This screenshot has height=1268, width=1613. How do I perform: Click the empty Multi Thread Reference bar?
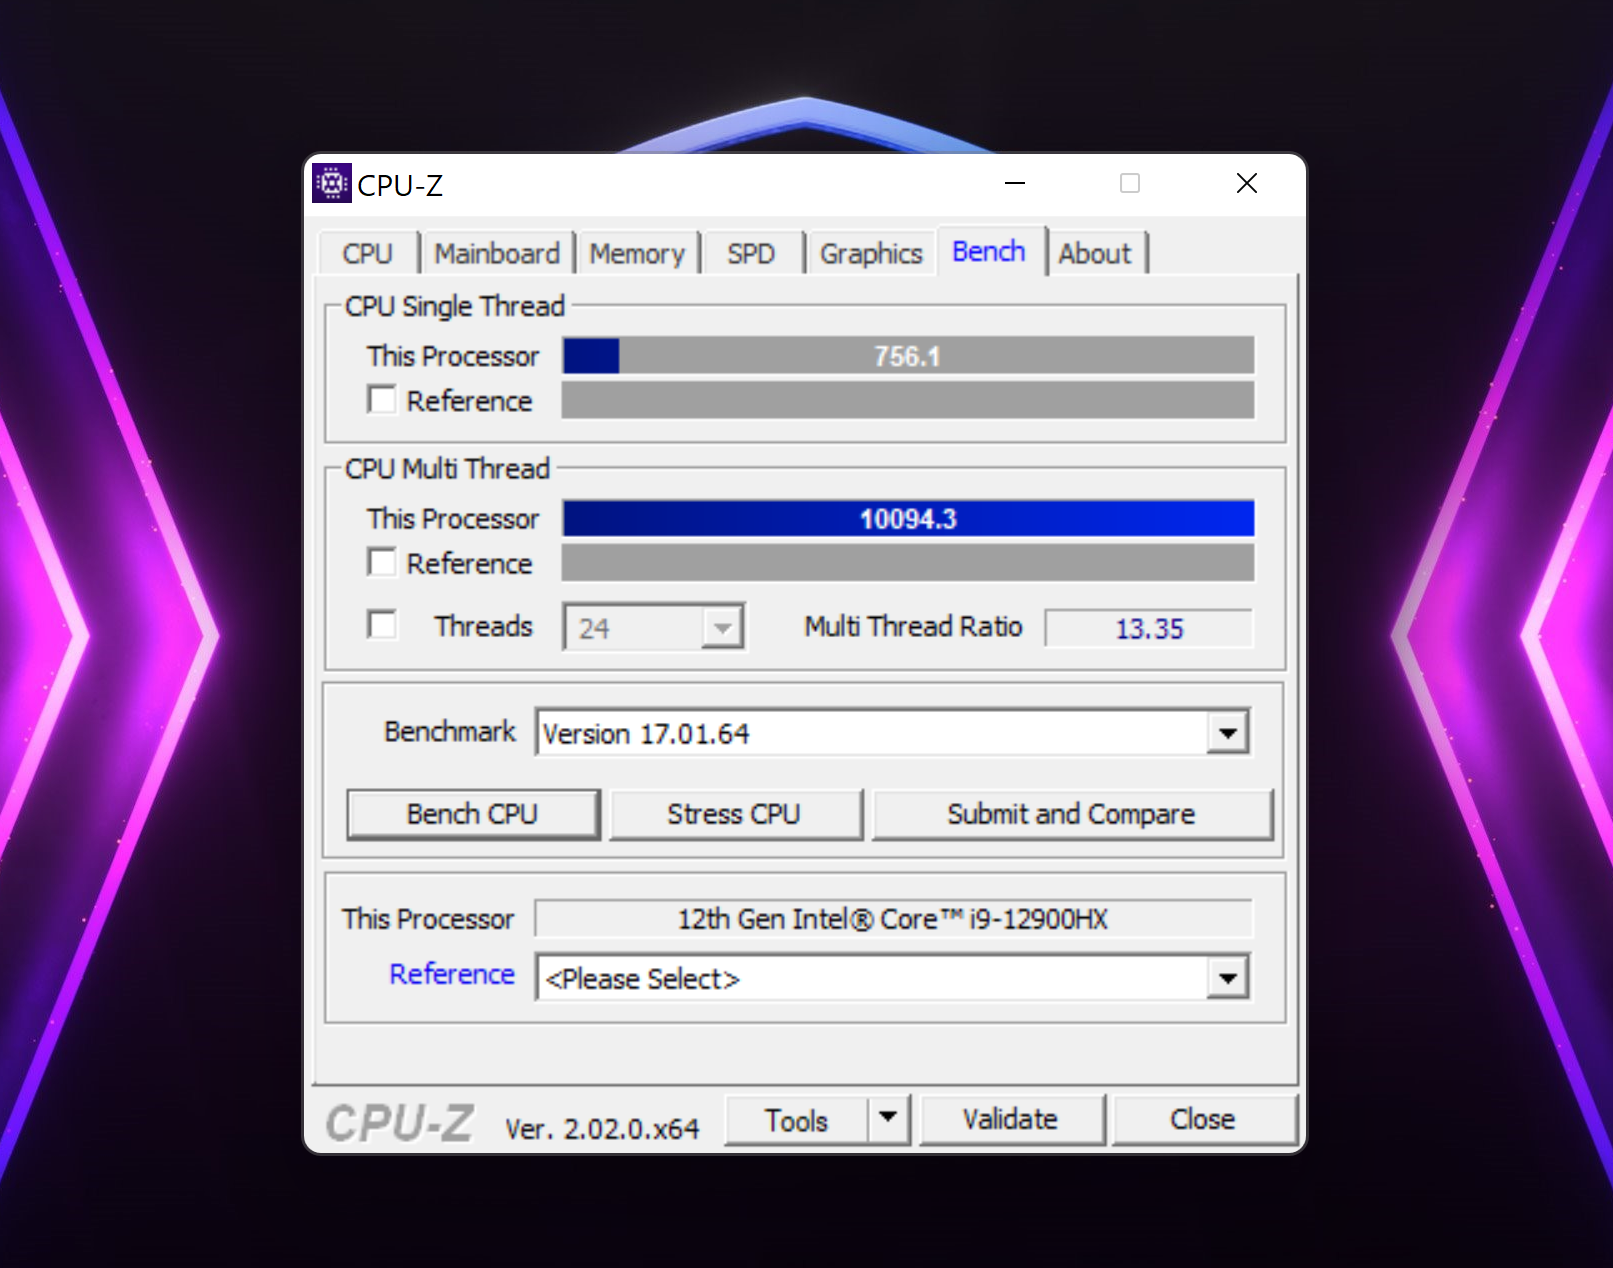click(x=908, y=563)
